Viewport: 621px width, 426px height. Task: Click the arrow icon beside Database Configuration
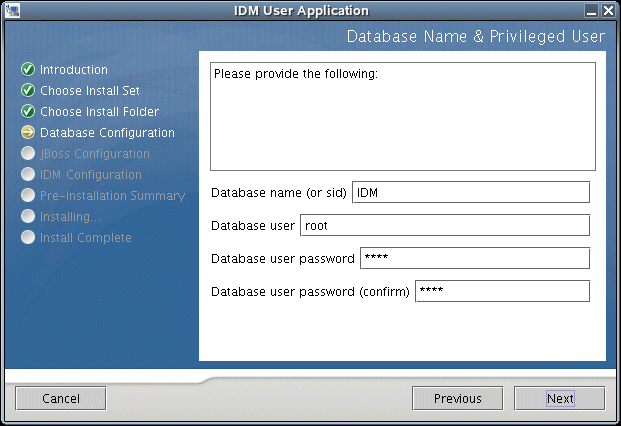coord(28,133)
